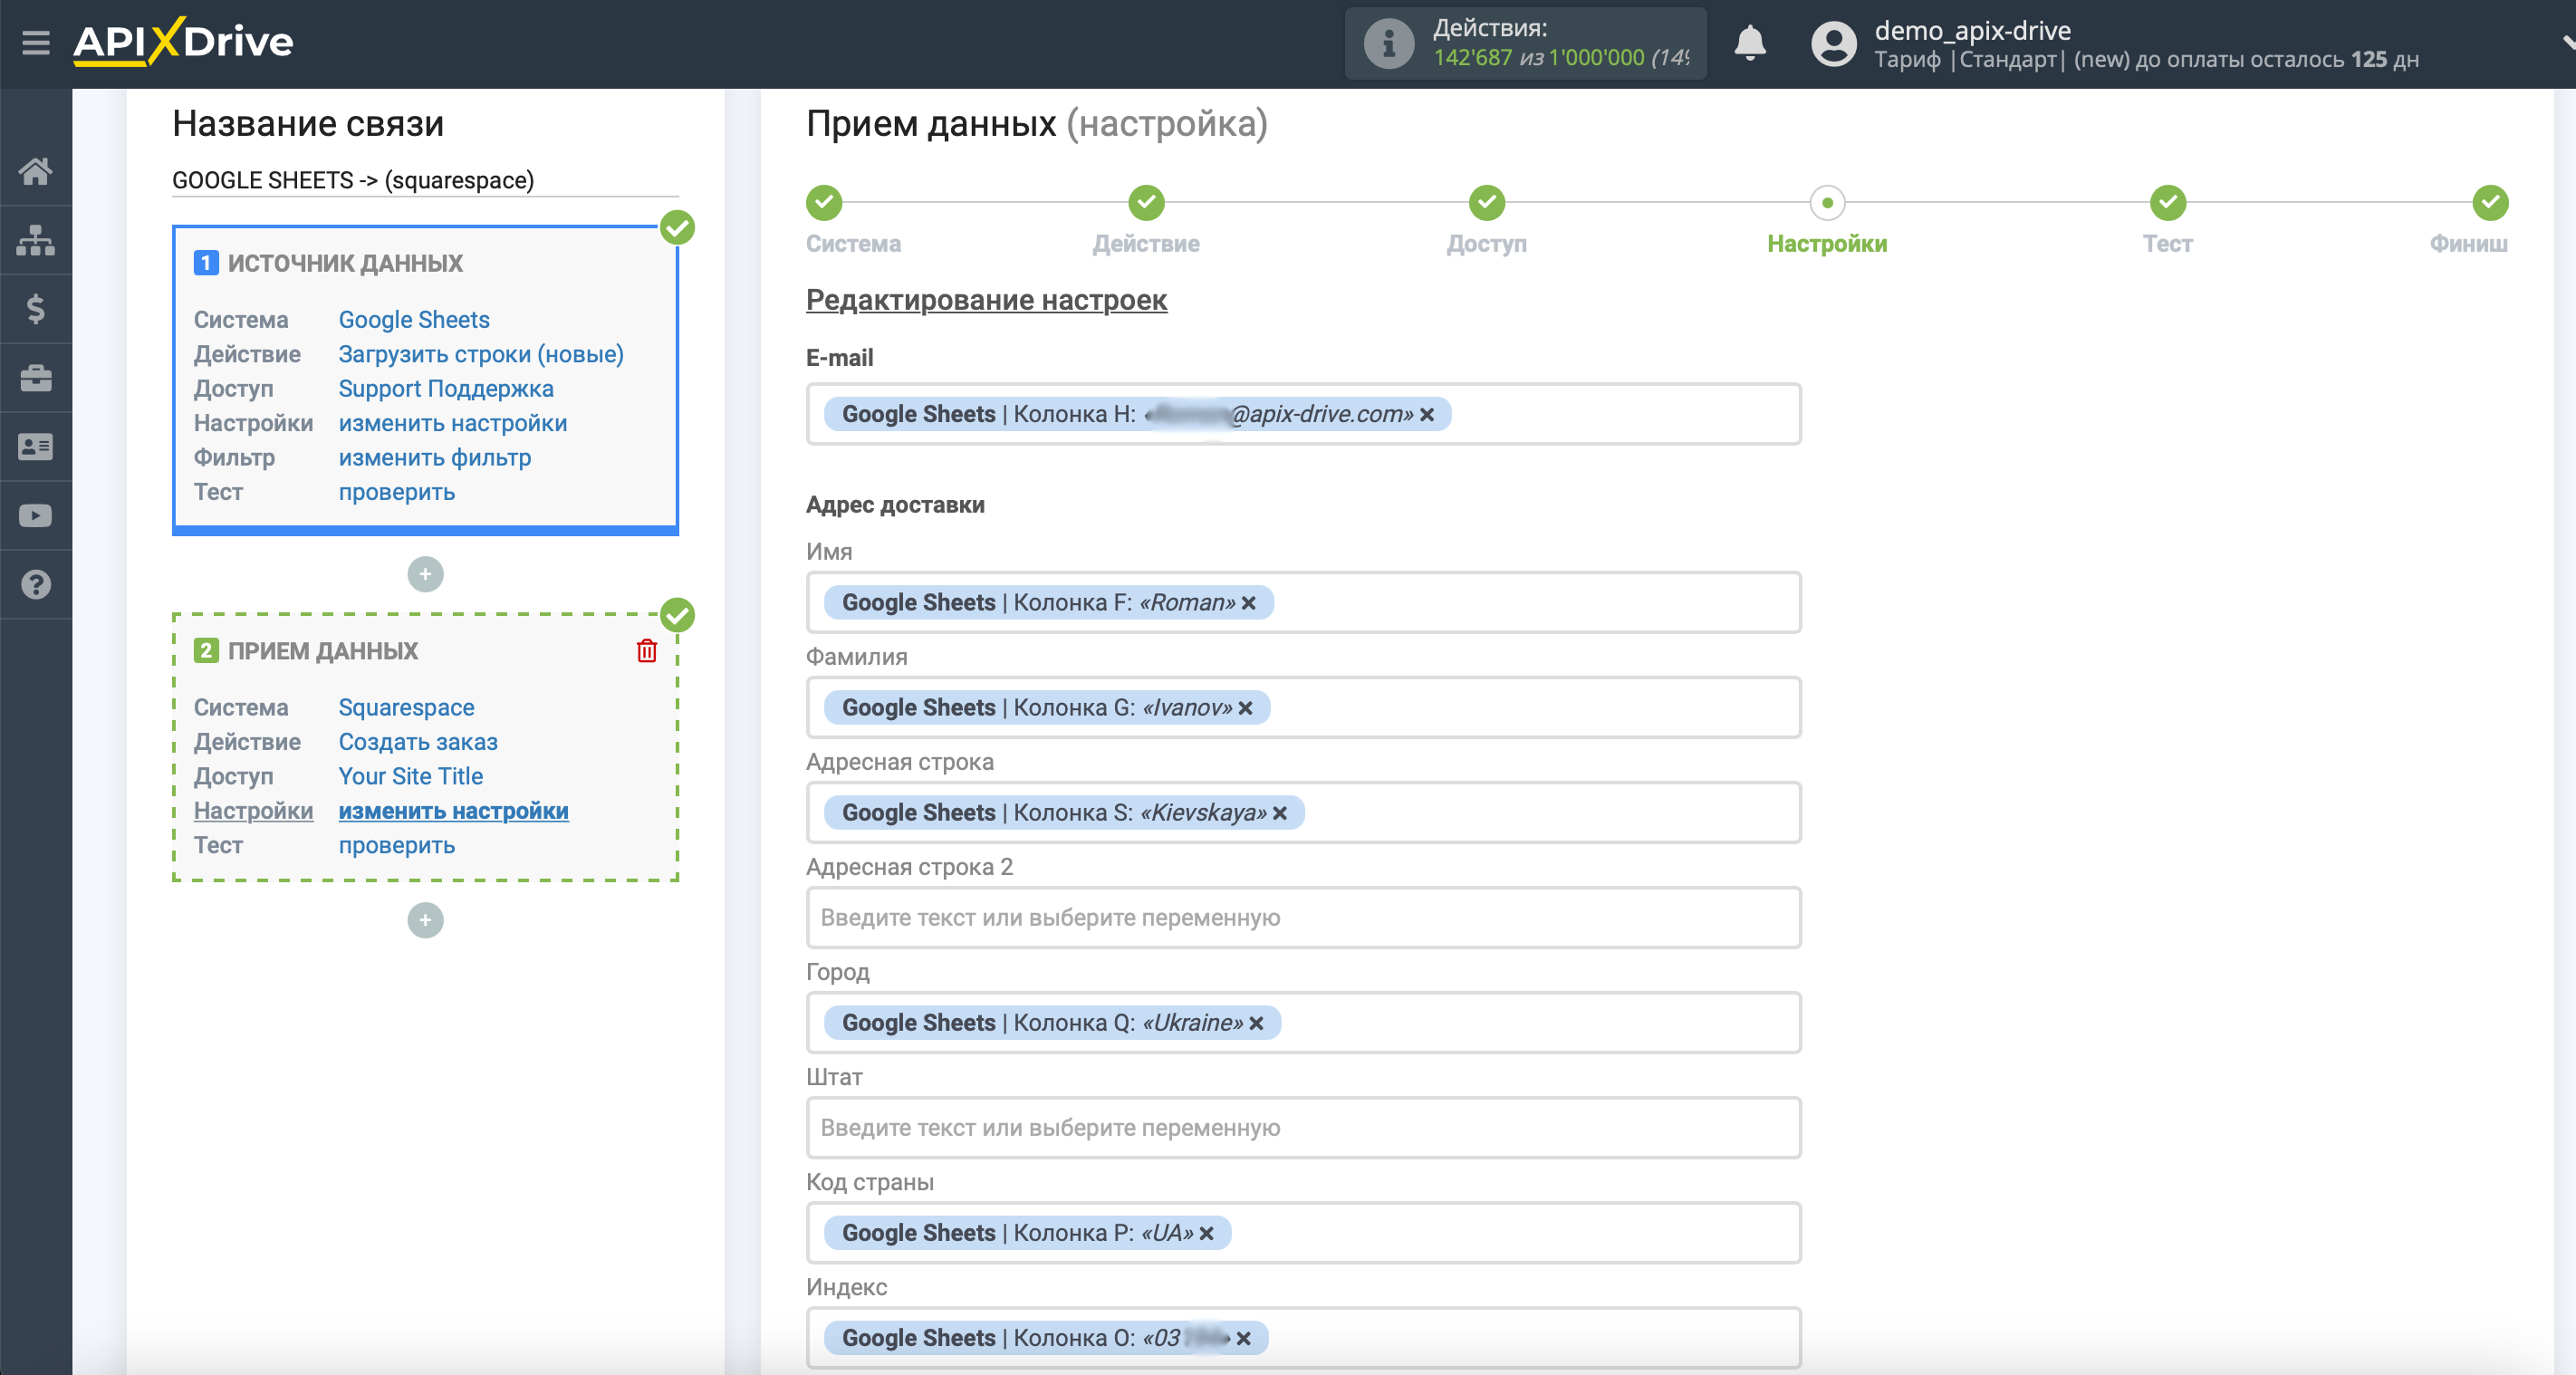Click the demo_apix-drive account name
The height and width of the screenshot is (1375, 2576).
(x=1972, y=30)
